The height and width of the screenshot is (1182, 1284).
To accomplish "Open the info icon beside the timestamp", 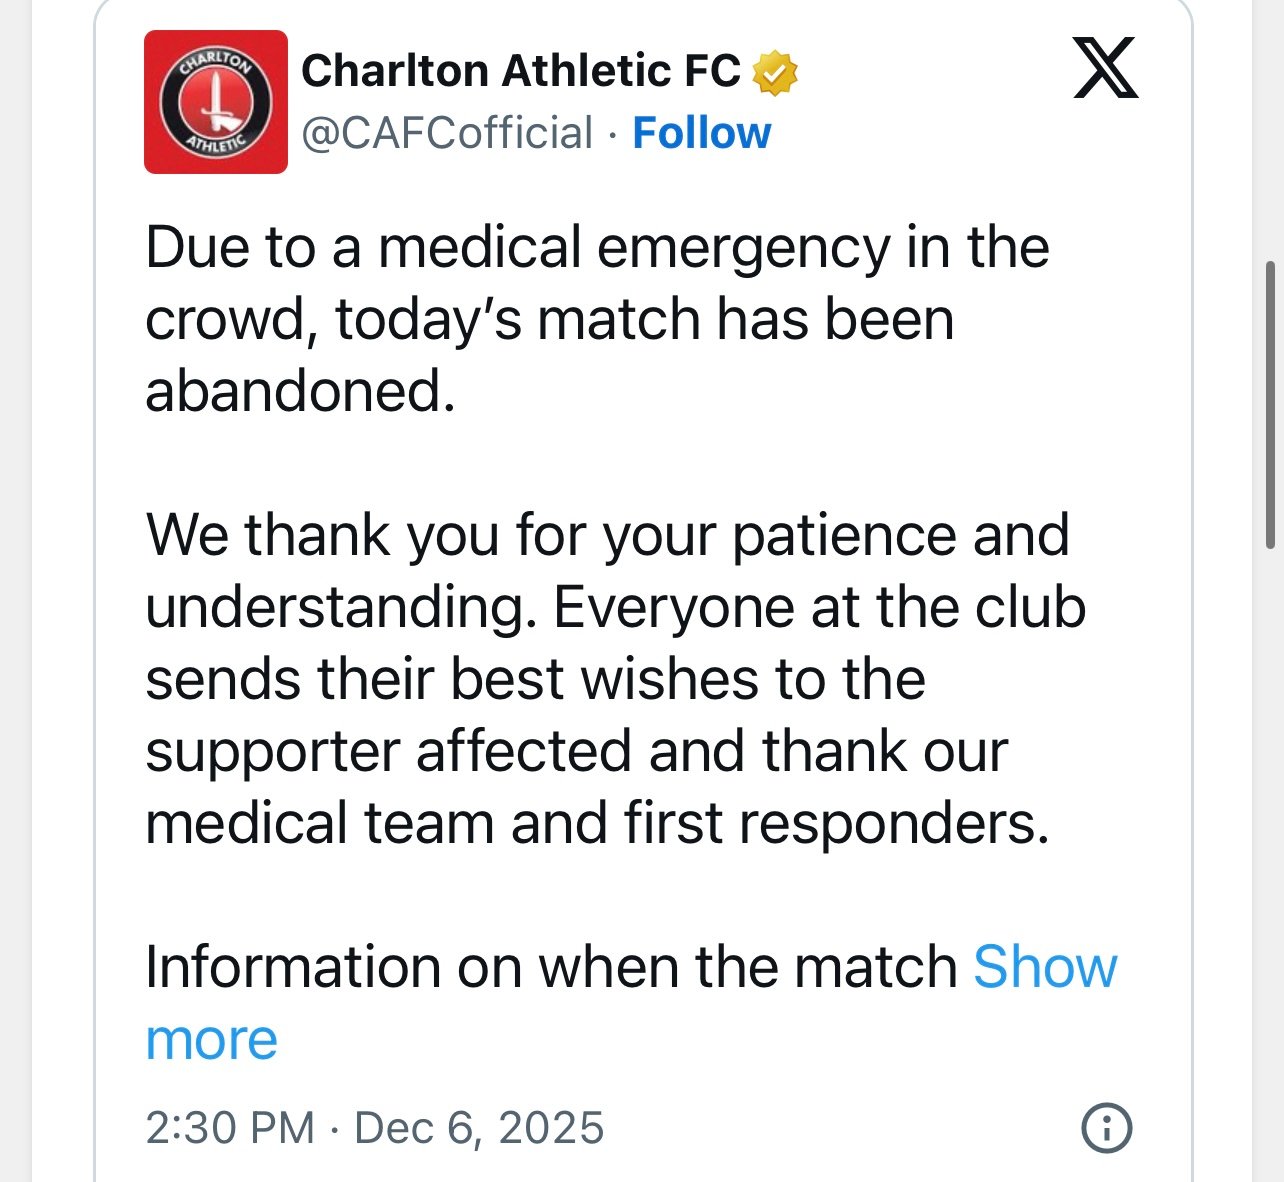I will click(x=1107, y=1128).
